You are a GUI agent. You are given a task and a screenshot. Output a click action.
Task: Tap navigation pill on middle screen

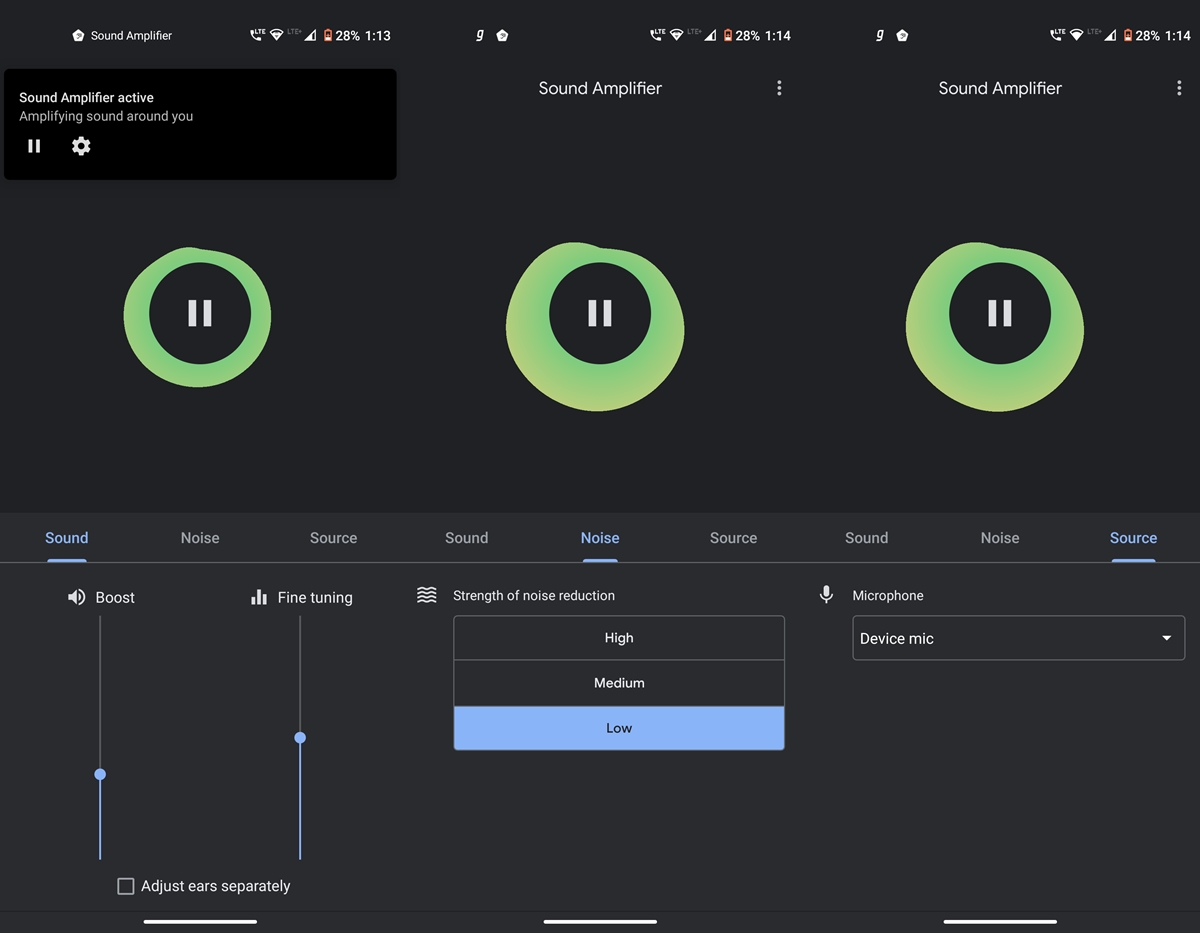600,921
